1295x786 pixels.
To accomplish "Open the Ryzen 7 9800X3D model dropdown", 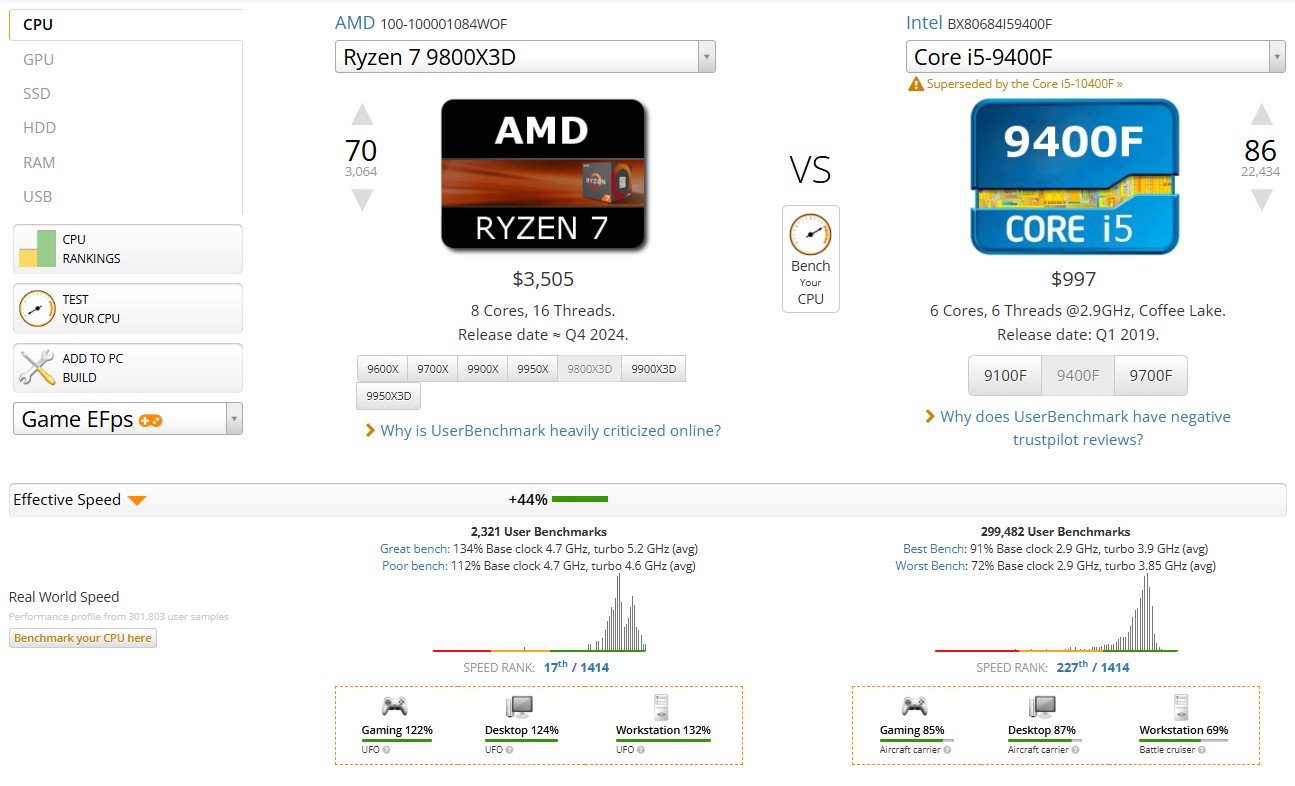I will [706, 57].
